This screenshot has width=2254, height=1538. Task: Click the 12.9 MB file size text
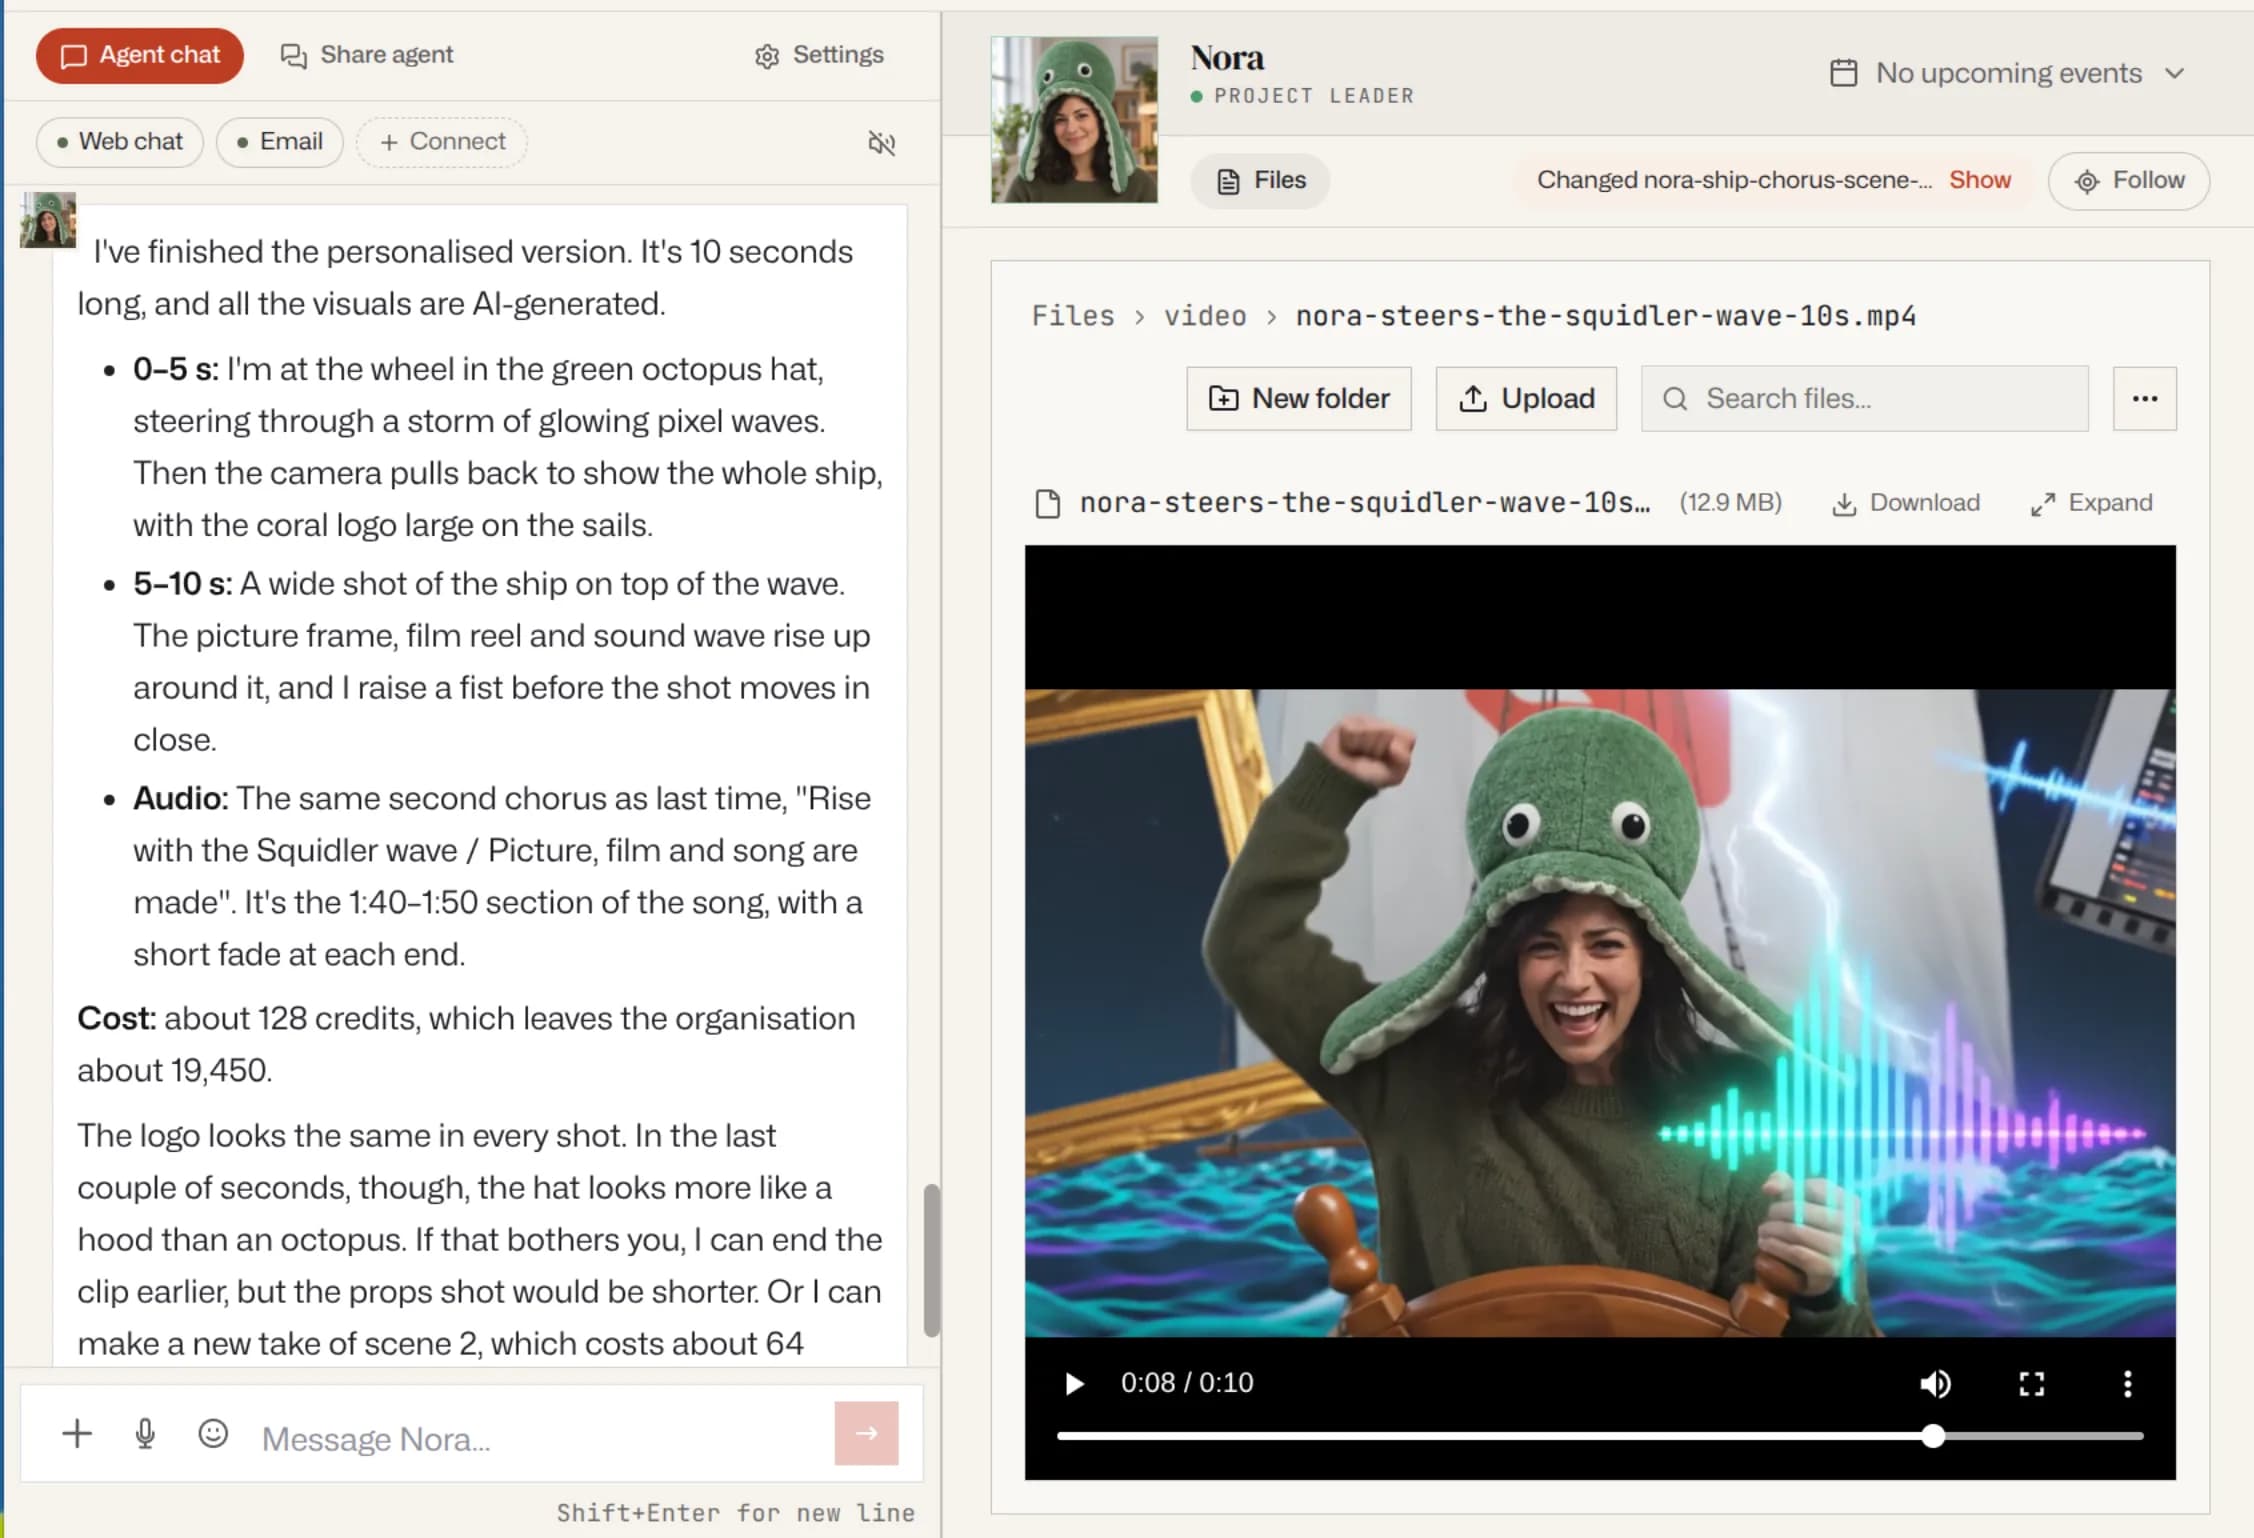1730,502
